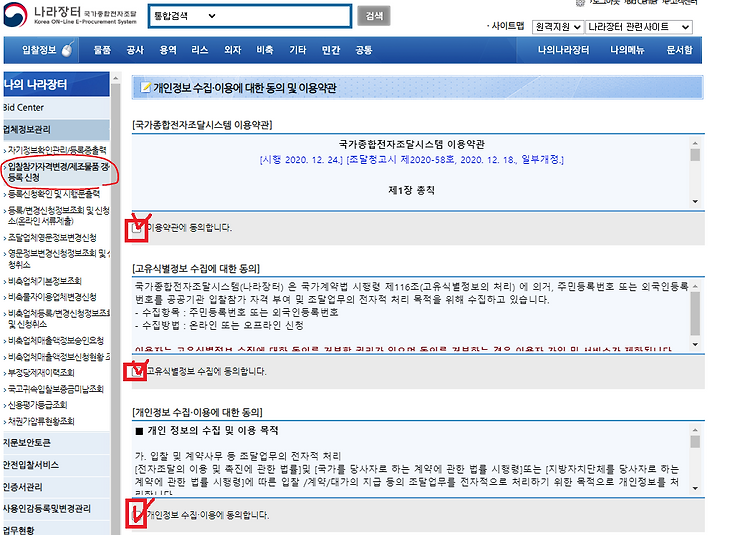
Task: Open the 외자 menu item
Action: point(232,50)
